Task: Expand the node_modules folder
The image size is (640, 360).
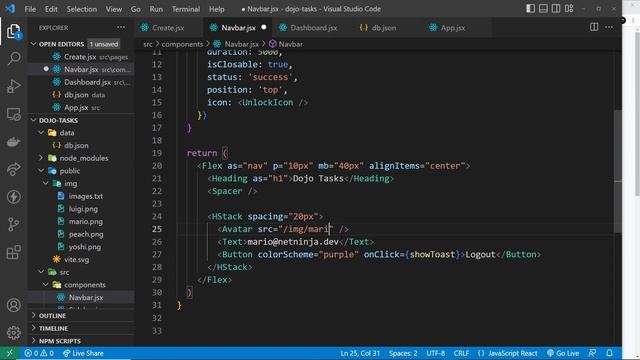Action: [41, 158]
